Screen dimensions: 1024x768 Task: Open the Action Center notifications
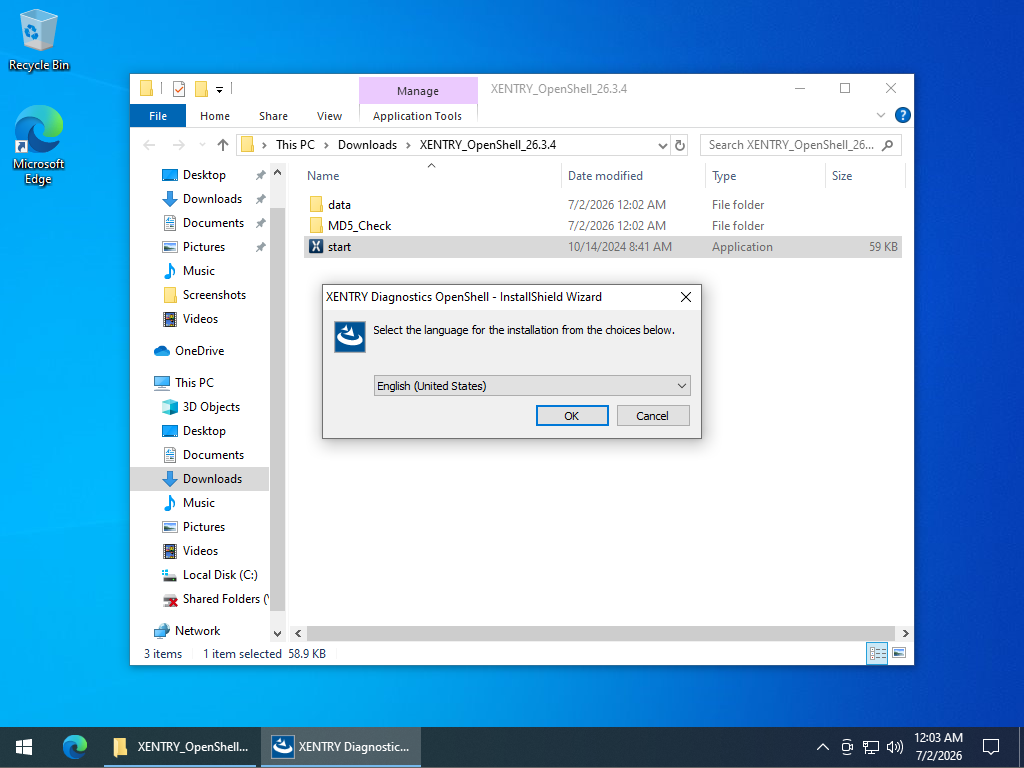click(x=991, y=747)
